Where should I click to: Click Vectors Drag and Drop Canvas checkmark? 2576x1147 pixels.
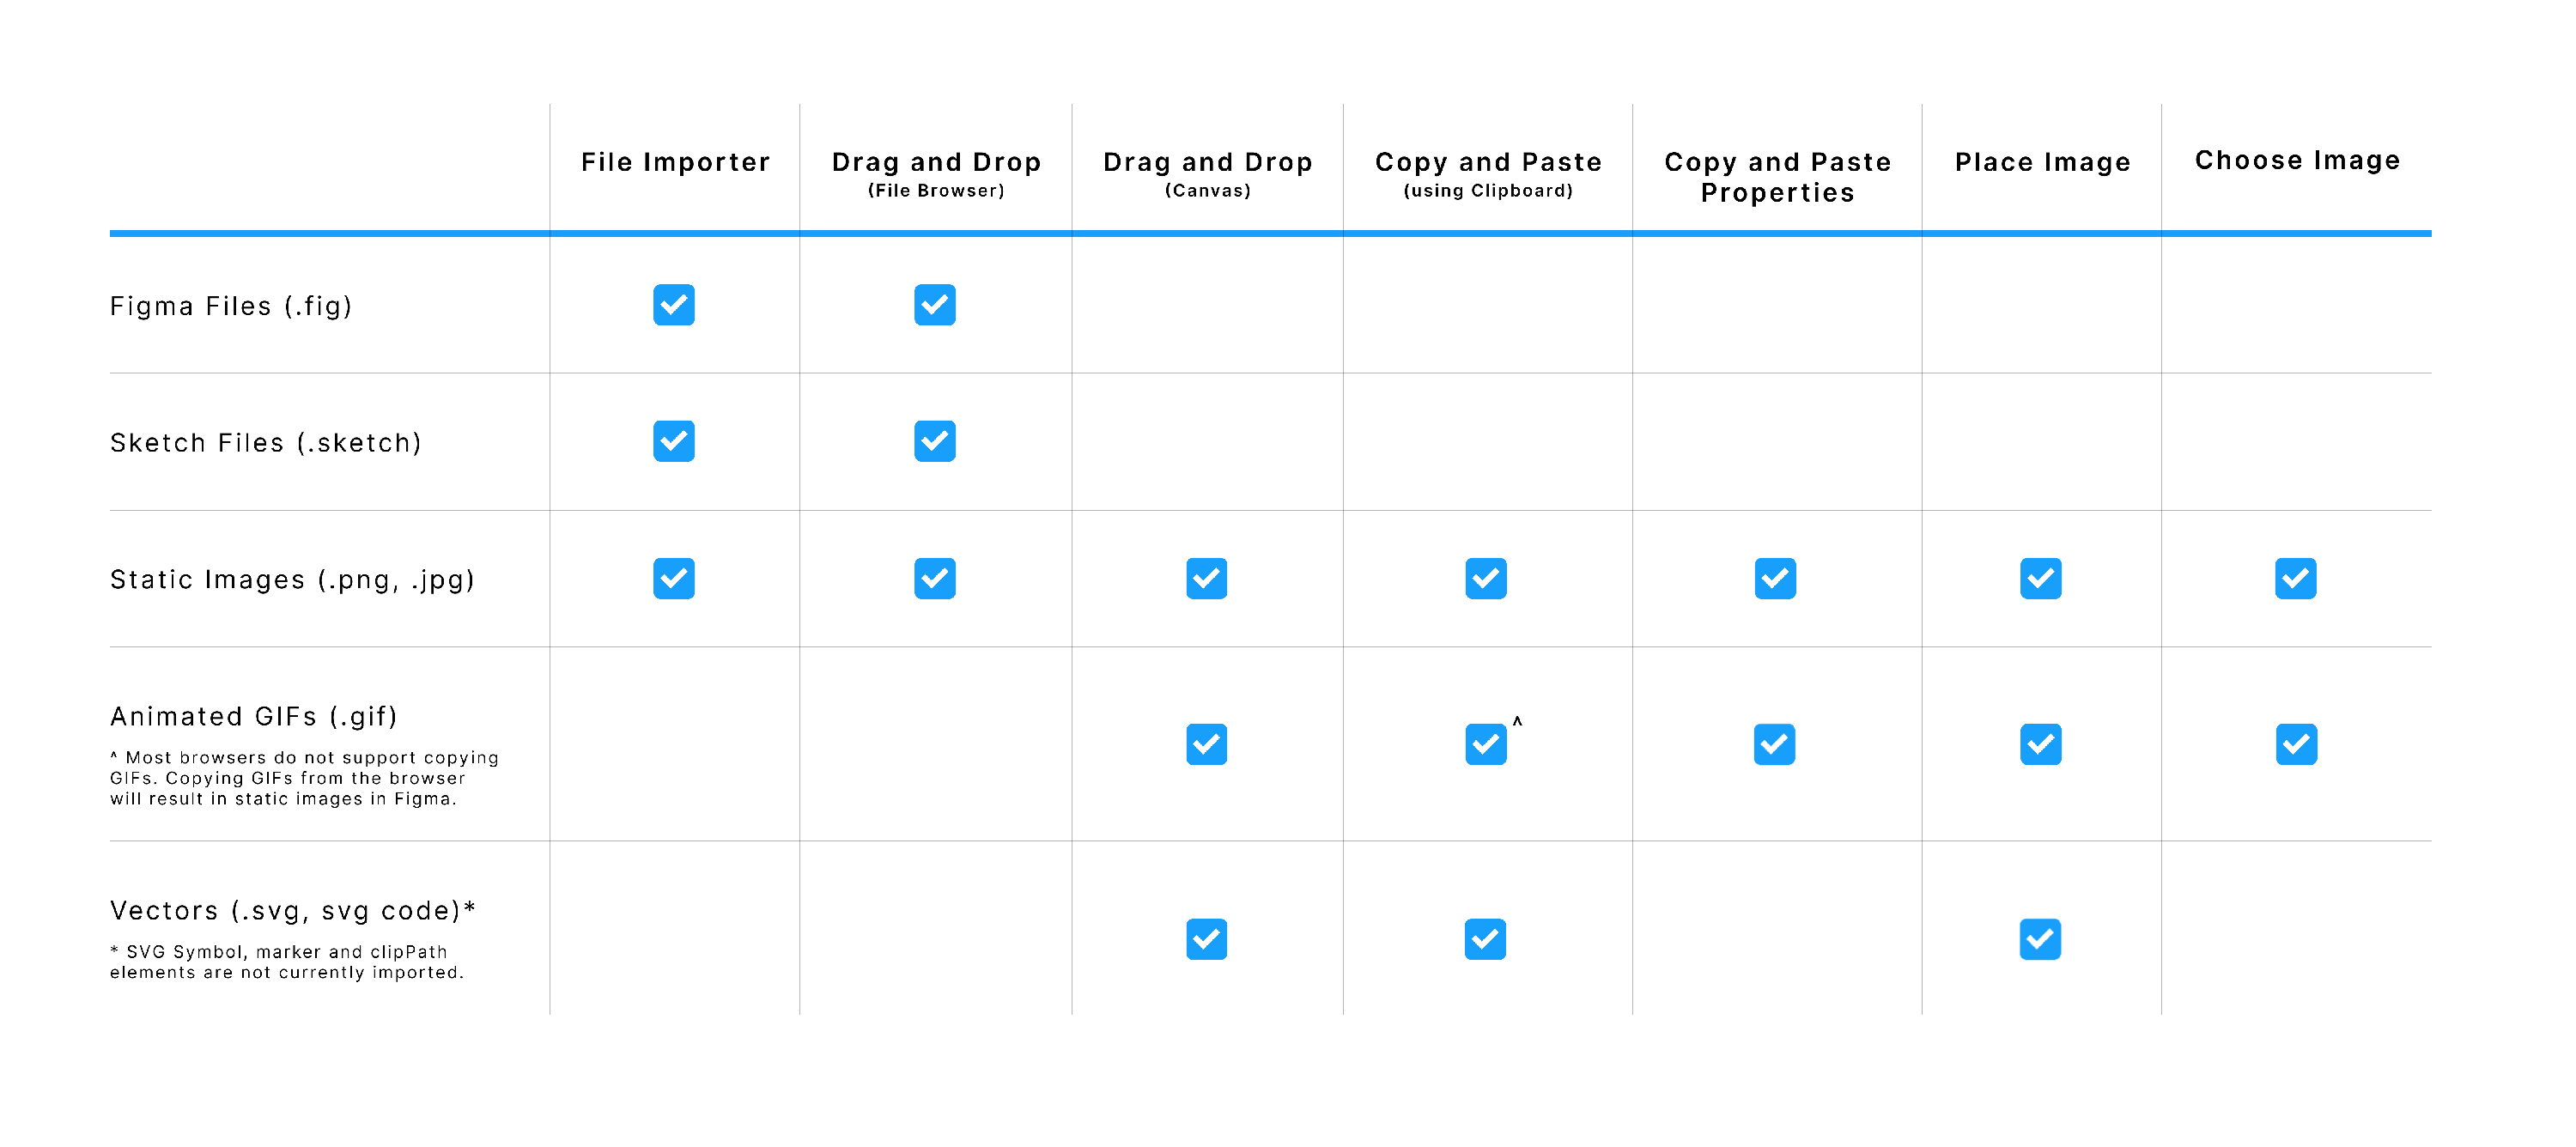(1207, 939)
